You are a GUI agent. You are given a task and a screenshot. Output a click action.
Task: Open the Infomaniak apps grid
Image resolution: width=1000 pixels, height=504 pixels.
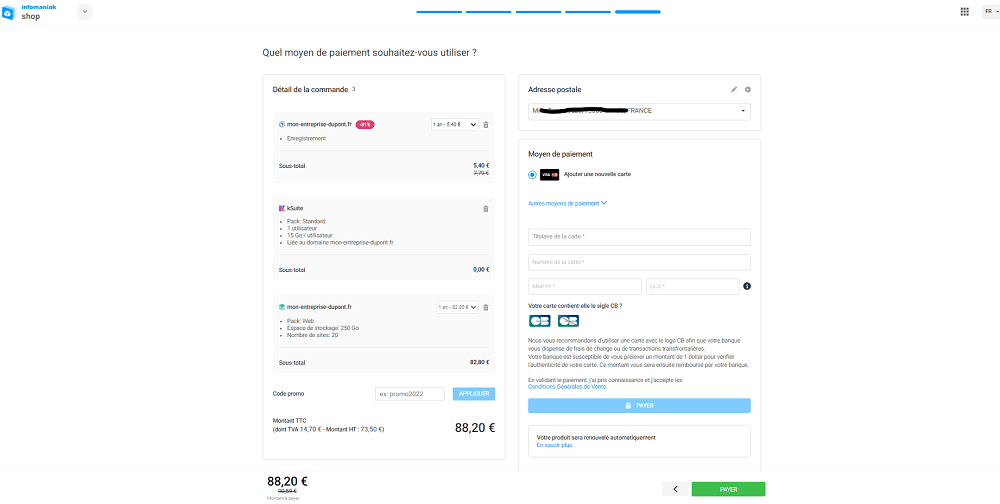[964, 12]
